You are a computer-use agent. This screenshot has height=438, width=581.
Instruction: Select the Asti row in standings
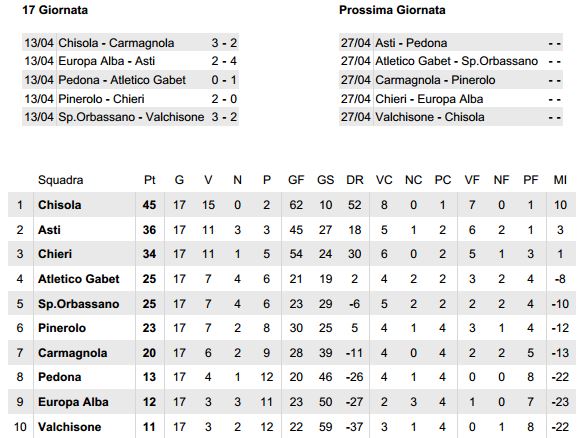tap(292, 230)
